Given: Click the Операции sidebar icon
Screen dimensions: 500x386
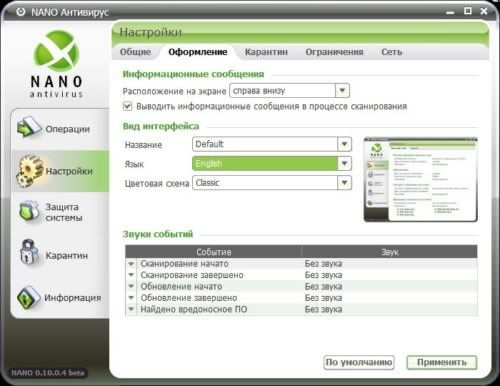Looking at the screenshot, I should (29, 127).
